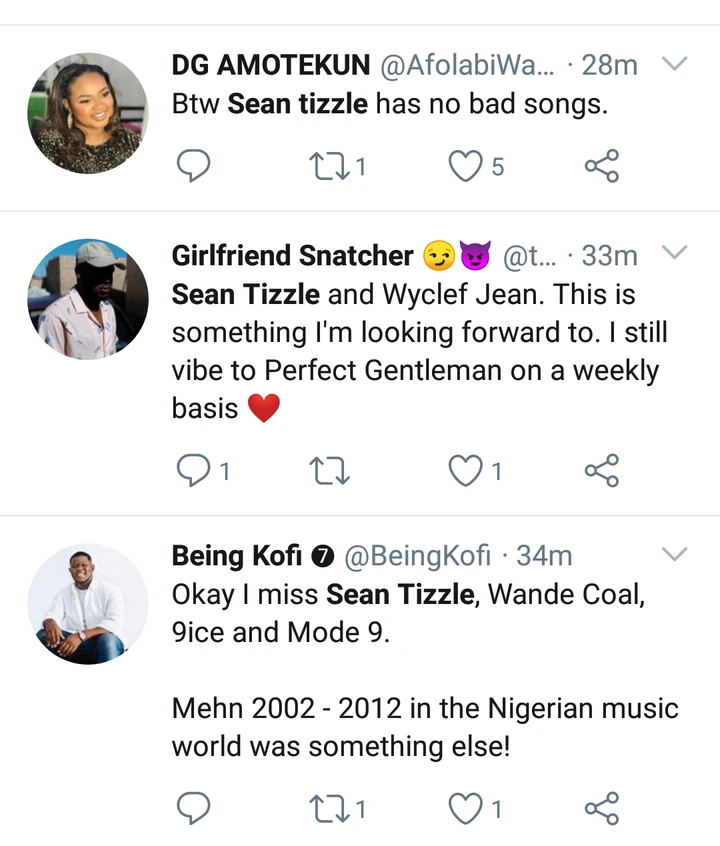Expand menu chevron on Girlfriend Snatcher's tweet

click(x=675, y=253)
